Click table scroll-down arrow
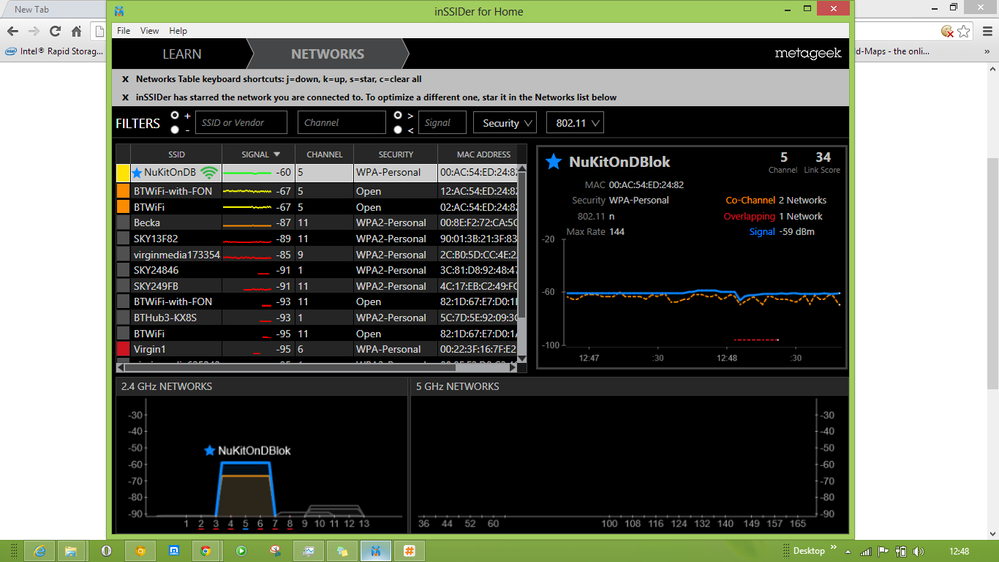 pos(522,359)
